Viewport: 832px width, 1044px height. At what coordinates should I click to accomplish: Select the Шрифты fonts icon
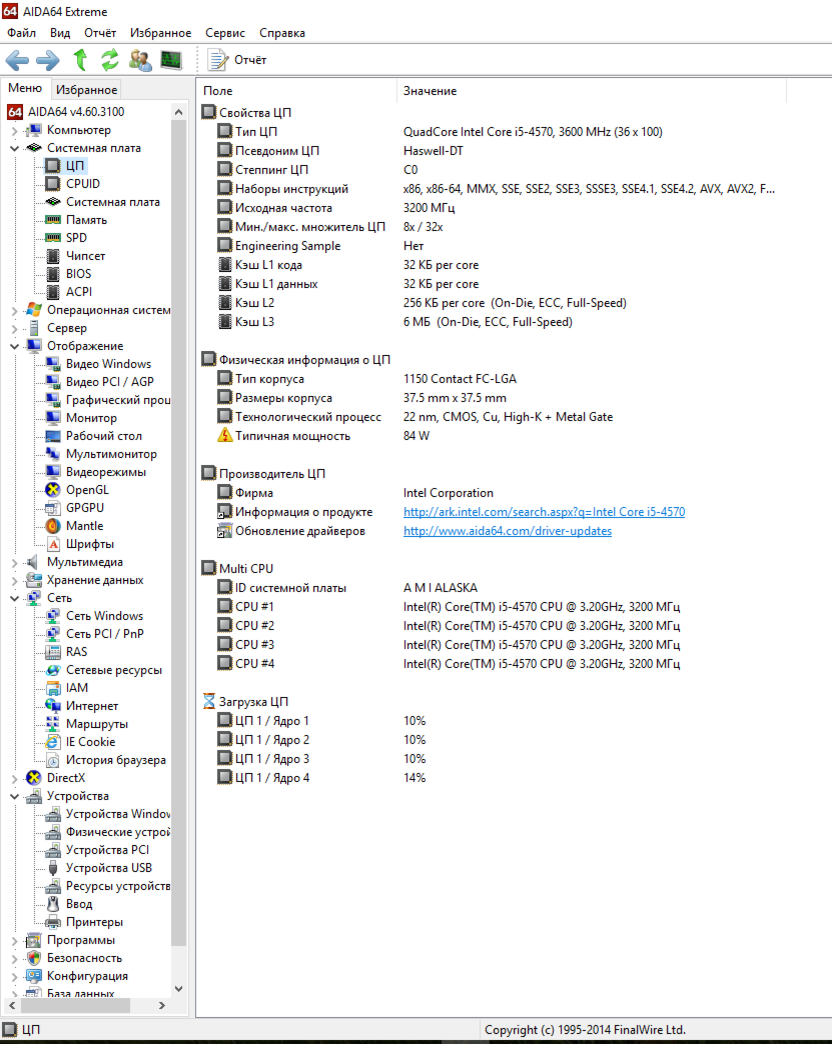(53, 544)
